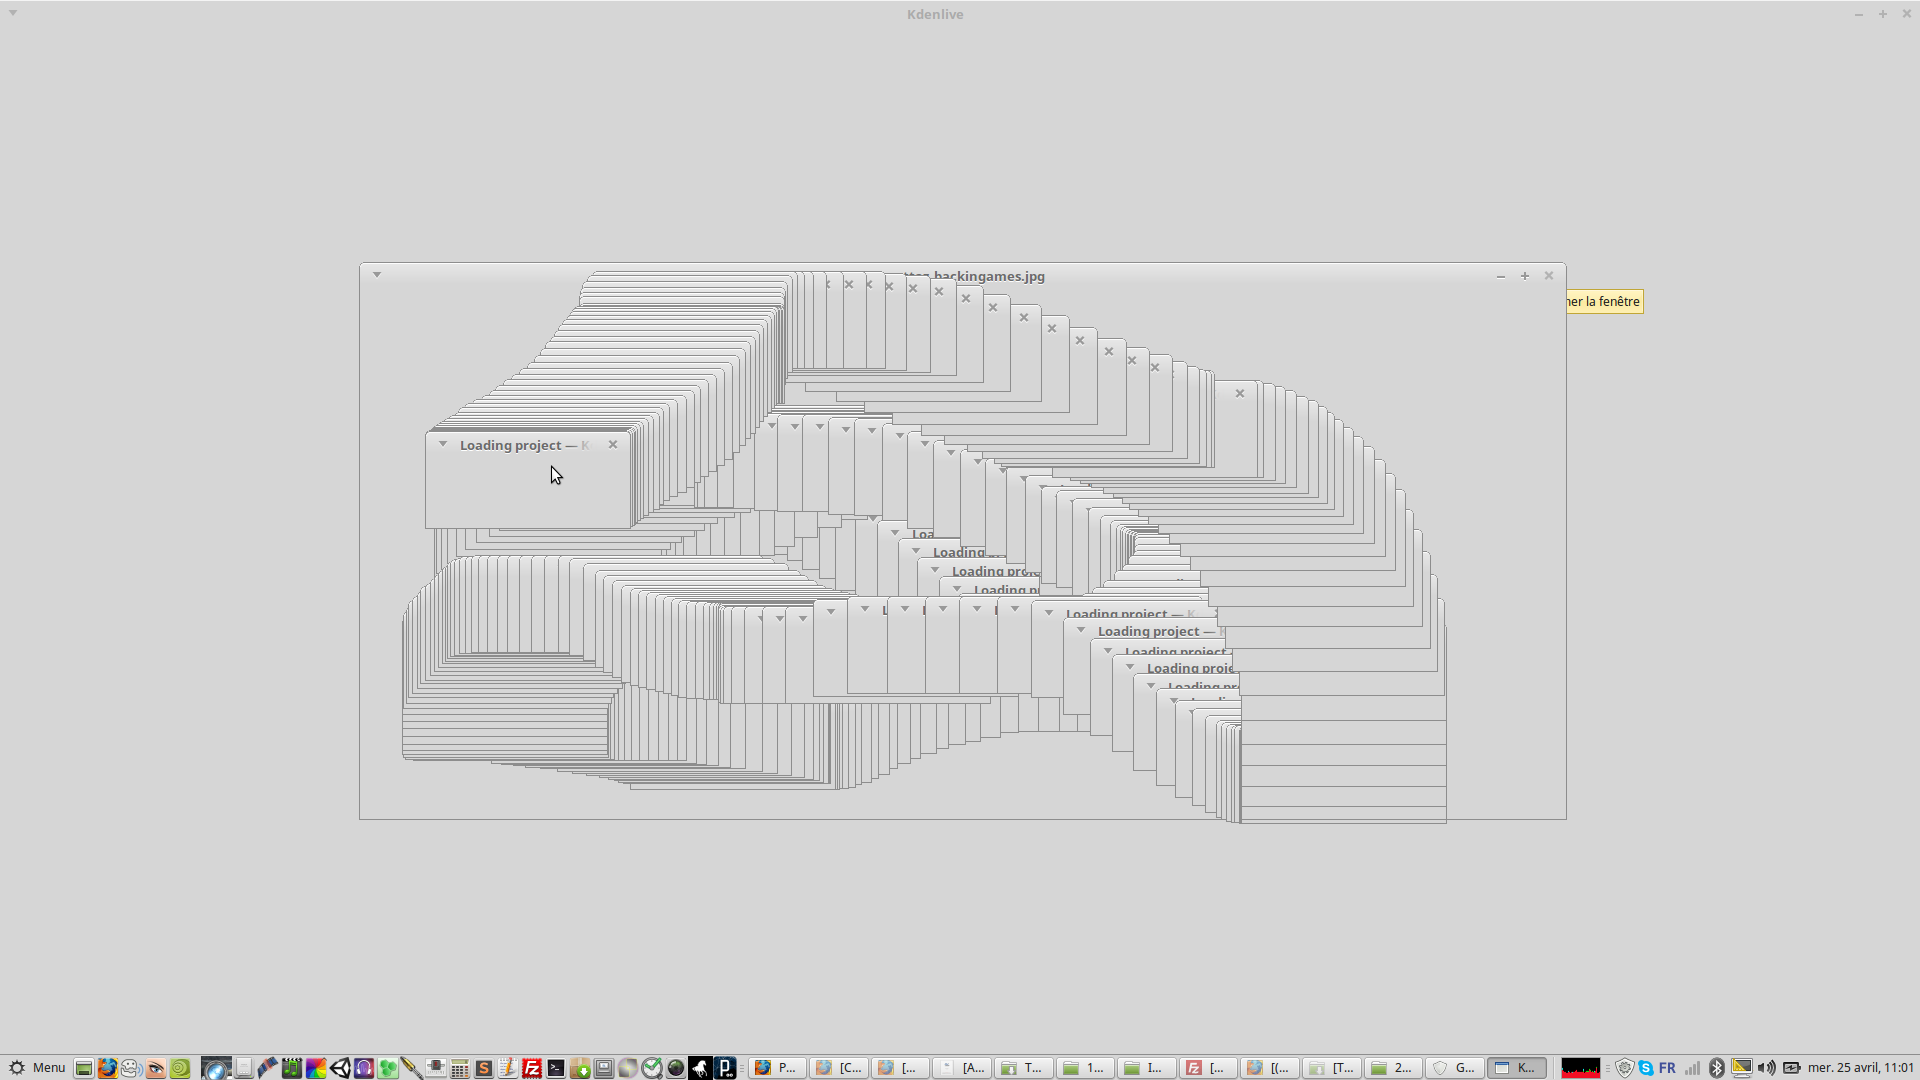Viewport: 1920px width, 1080px height.
Task: Launch Firefox from the panel launcher
Action: point(107,1068)
